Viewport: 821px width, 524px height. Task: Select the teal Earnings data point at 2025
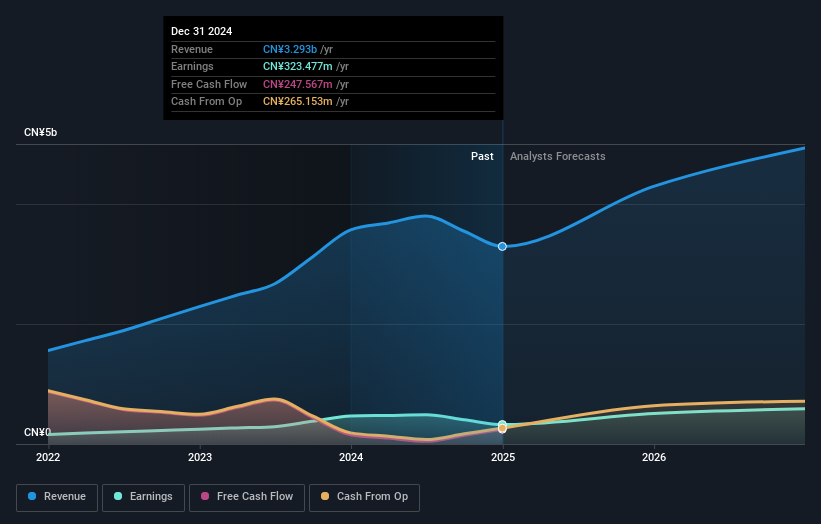502,423
